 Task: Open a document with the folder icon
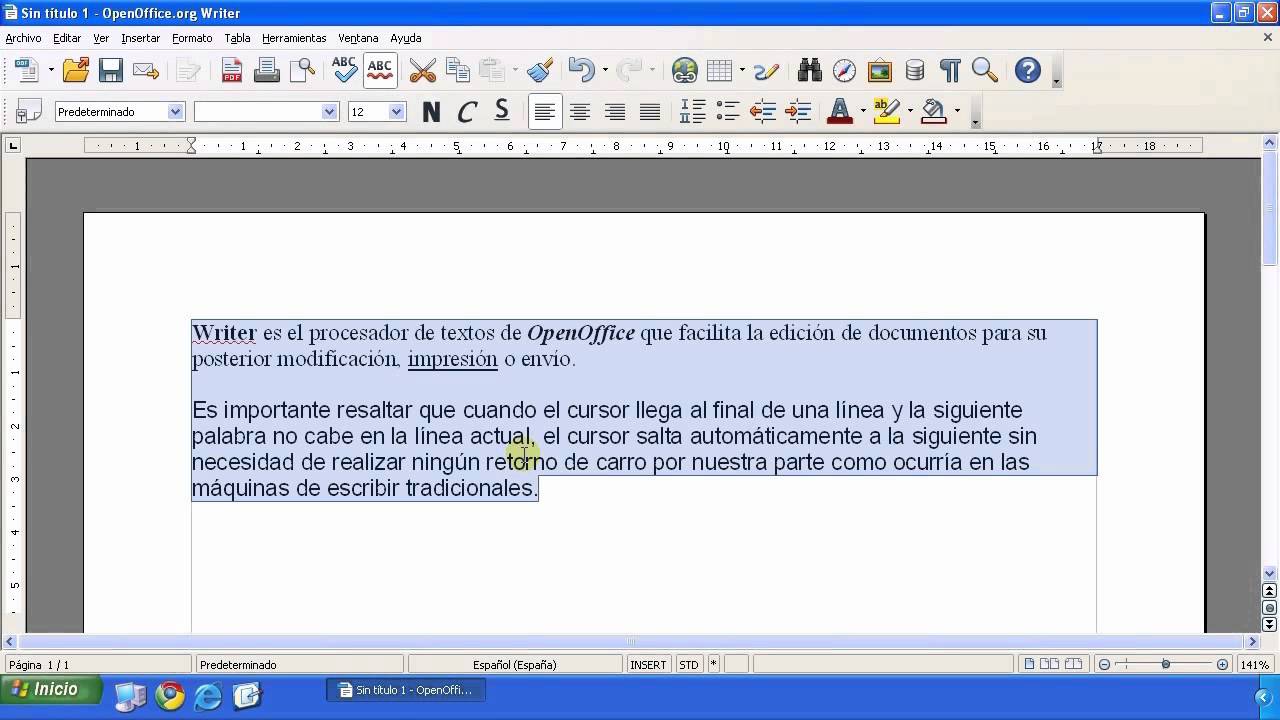pyautogui.click(x=75, y=71)
